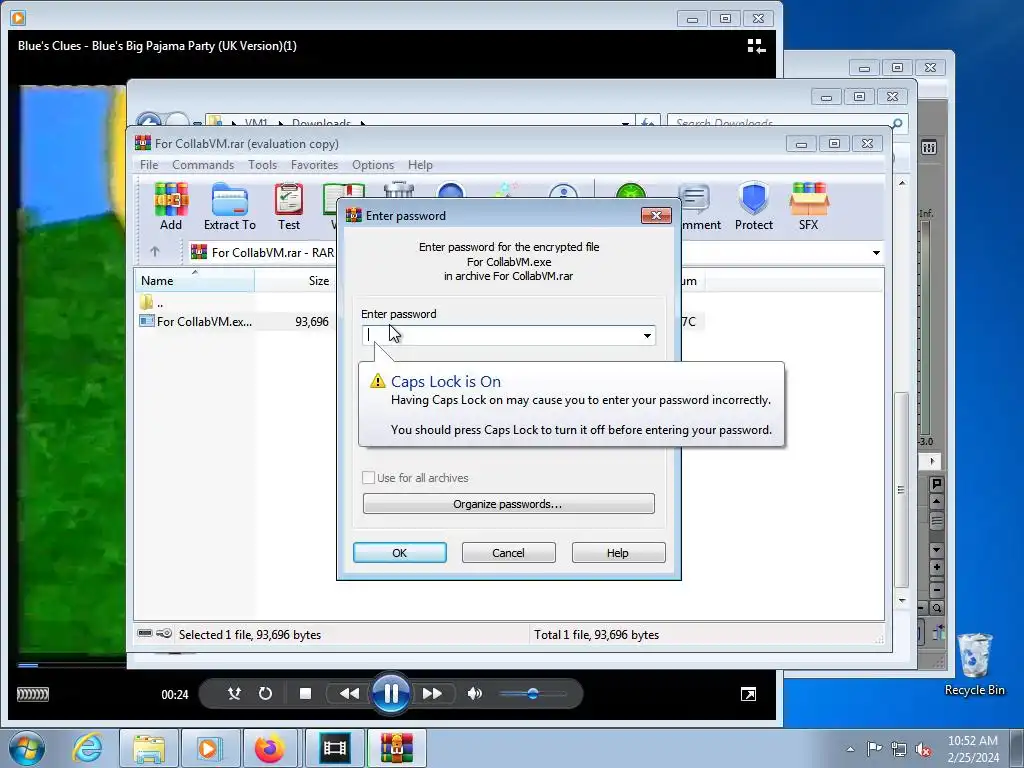Toggle the media player Shuffle button
The height and width of the screenshot is (768, 1024).
click(234, 694)
